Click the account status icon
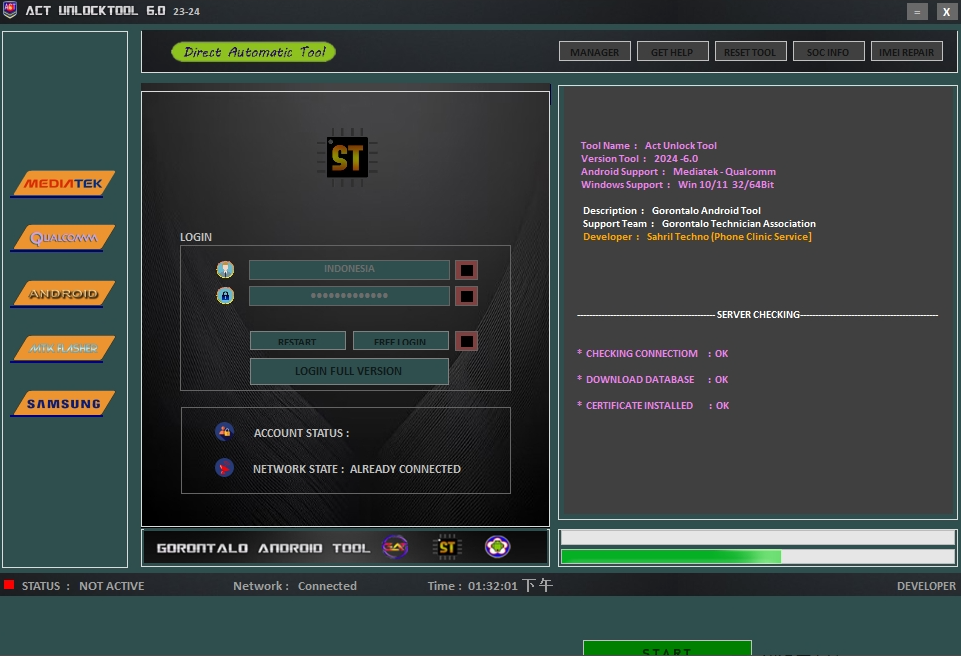 pos(224,432)
